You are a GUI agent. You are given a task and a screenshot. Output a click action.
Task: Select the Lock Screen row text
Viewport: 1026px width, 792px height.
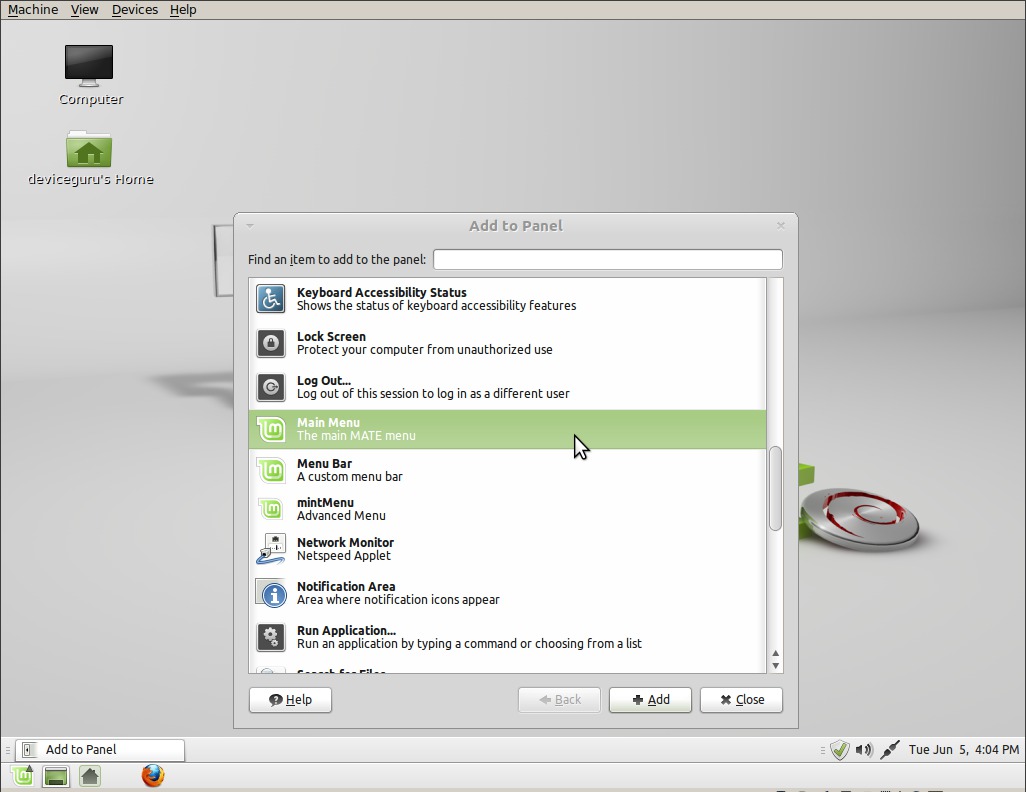point(425,343)
